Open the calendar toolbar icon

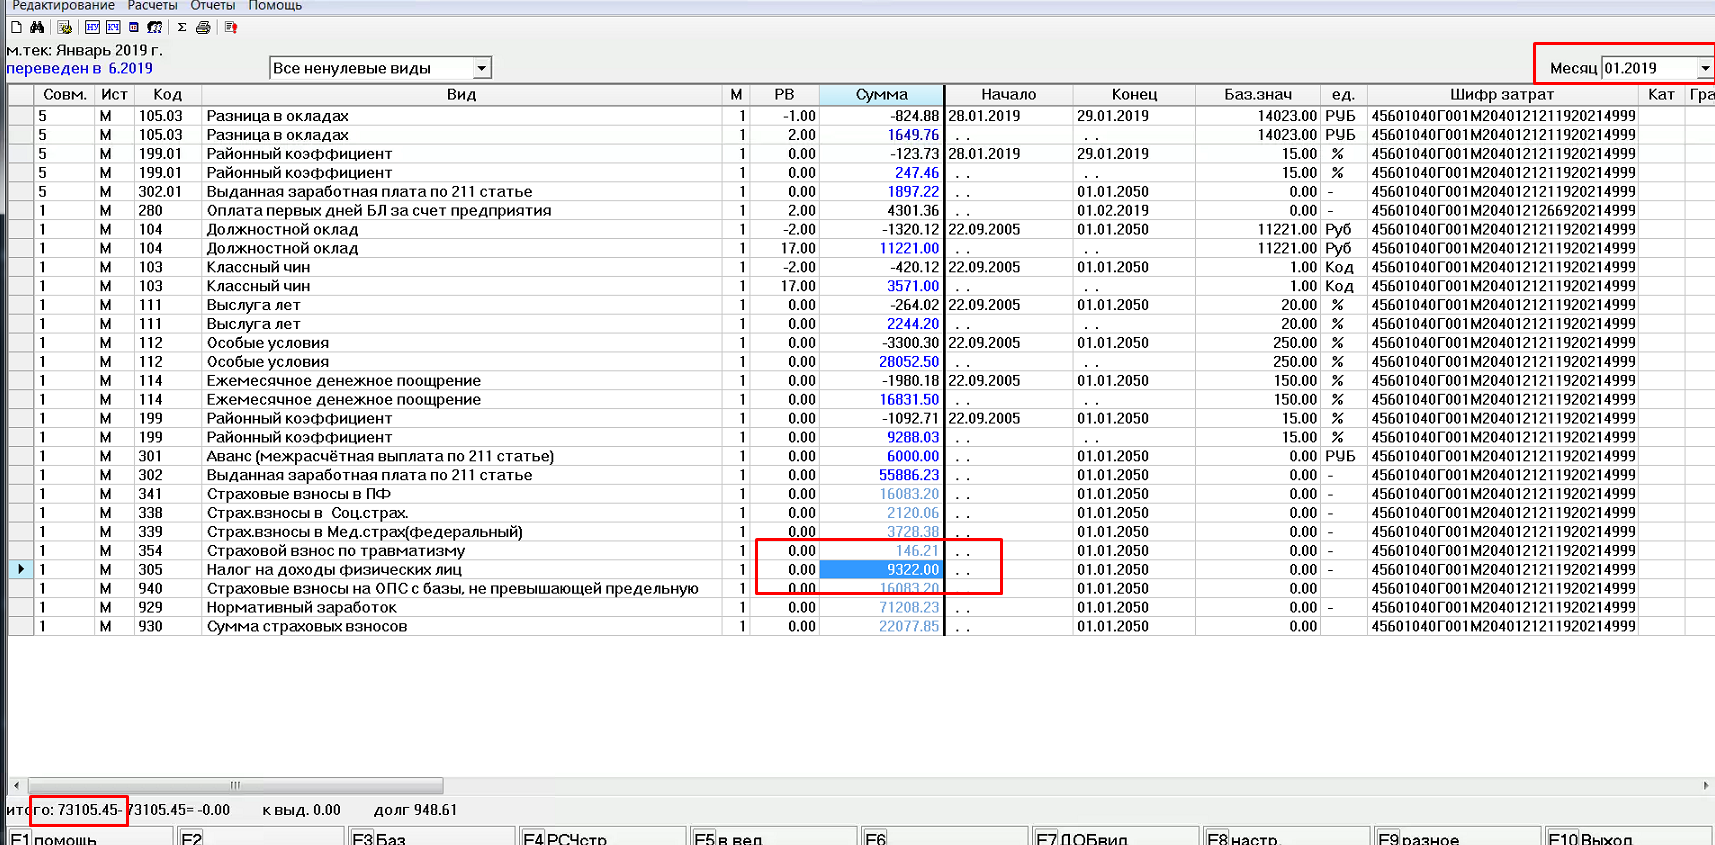point(134,27)
